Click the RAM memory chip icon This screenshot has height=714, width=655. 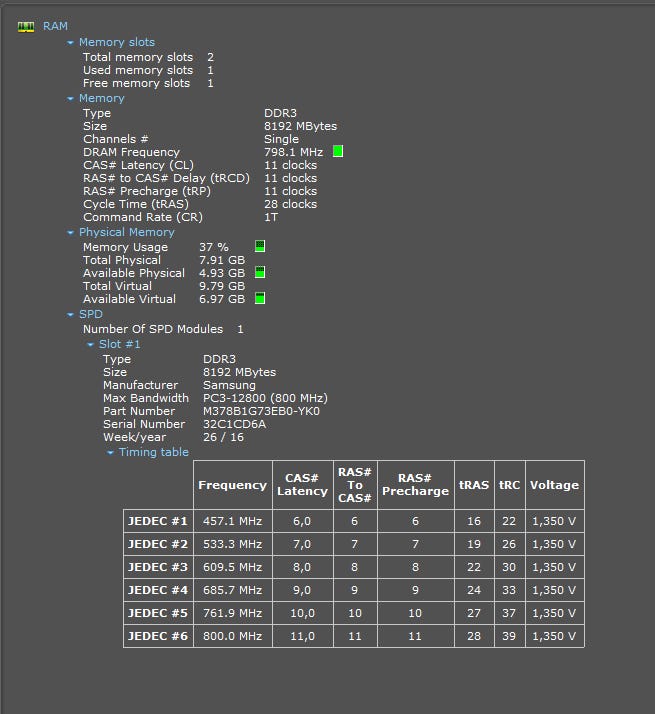coord(26,27)
